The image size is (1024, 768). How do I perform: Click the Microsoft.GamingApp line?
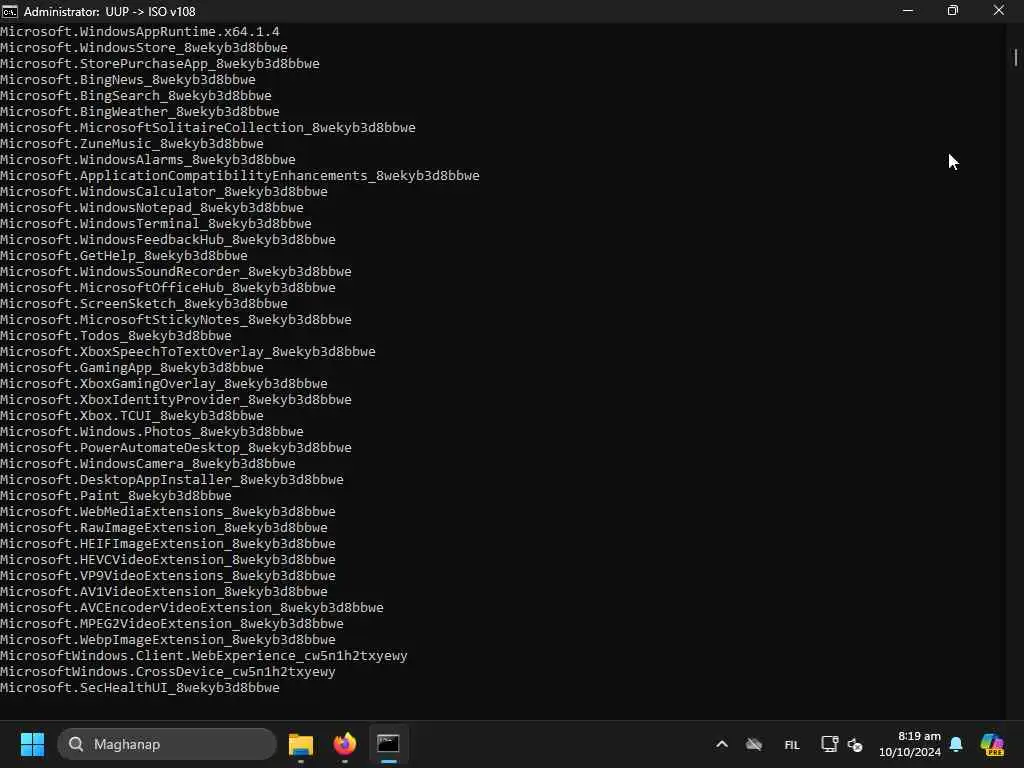pos(132,368)
